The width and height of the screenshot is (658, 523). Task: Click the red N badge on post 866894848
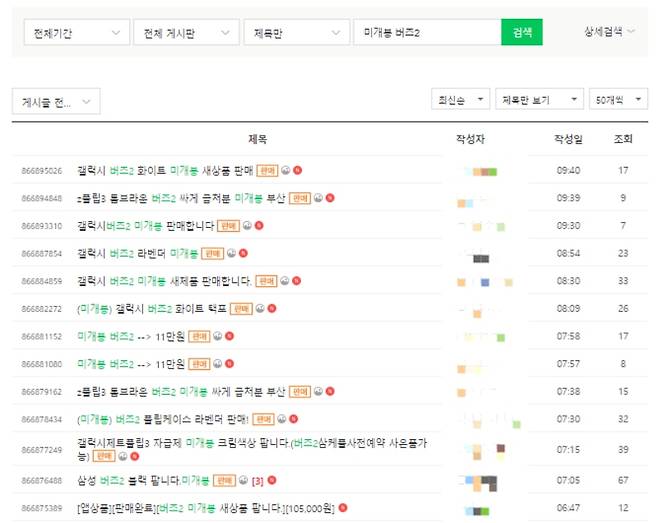point(330,198)
